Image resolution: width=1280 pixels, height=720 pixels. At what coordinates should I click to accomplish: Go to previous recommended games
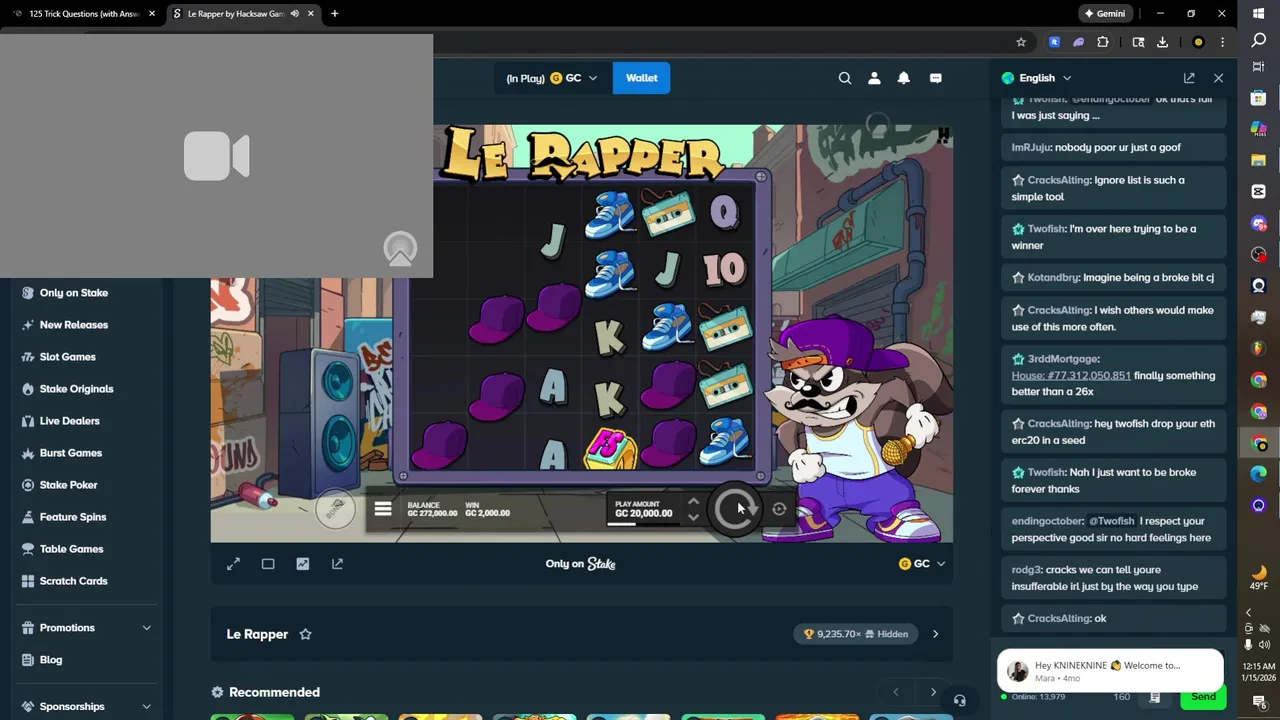[896, 692]
